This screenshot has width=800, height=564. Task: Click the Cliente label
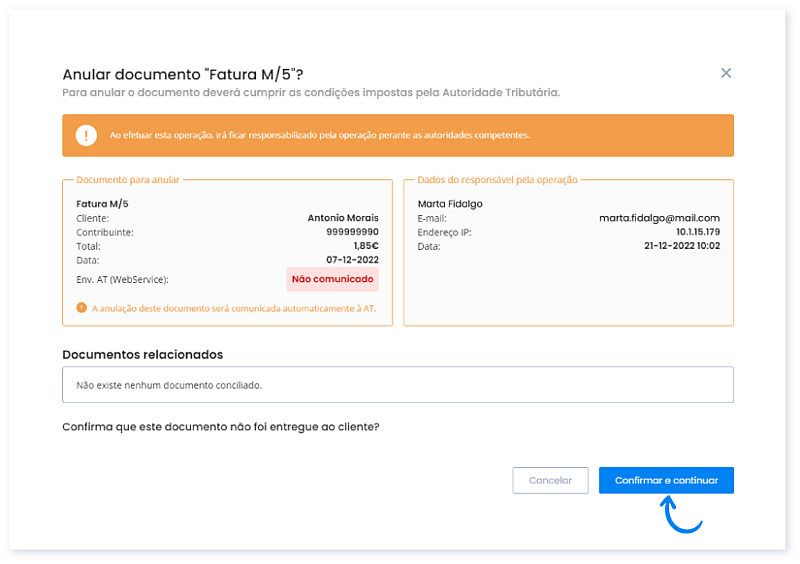[x=92, y=218]
